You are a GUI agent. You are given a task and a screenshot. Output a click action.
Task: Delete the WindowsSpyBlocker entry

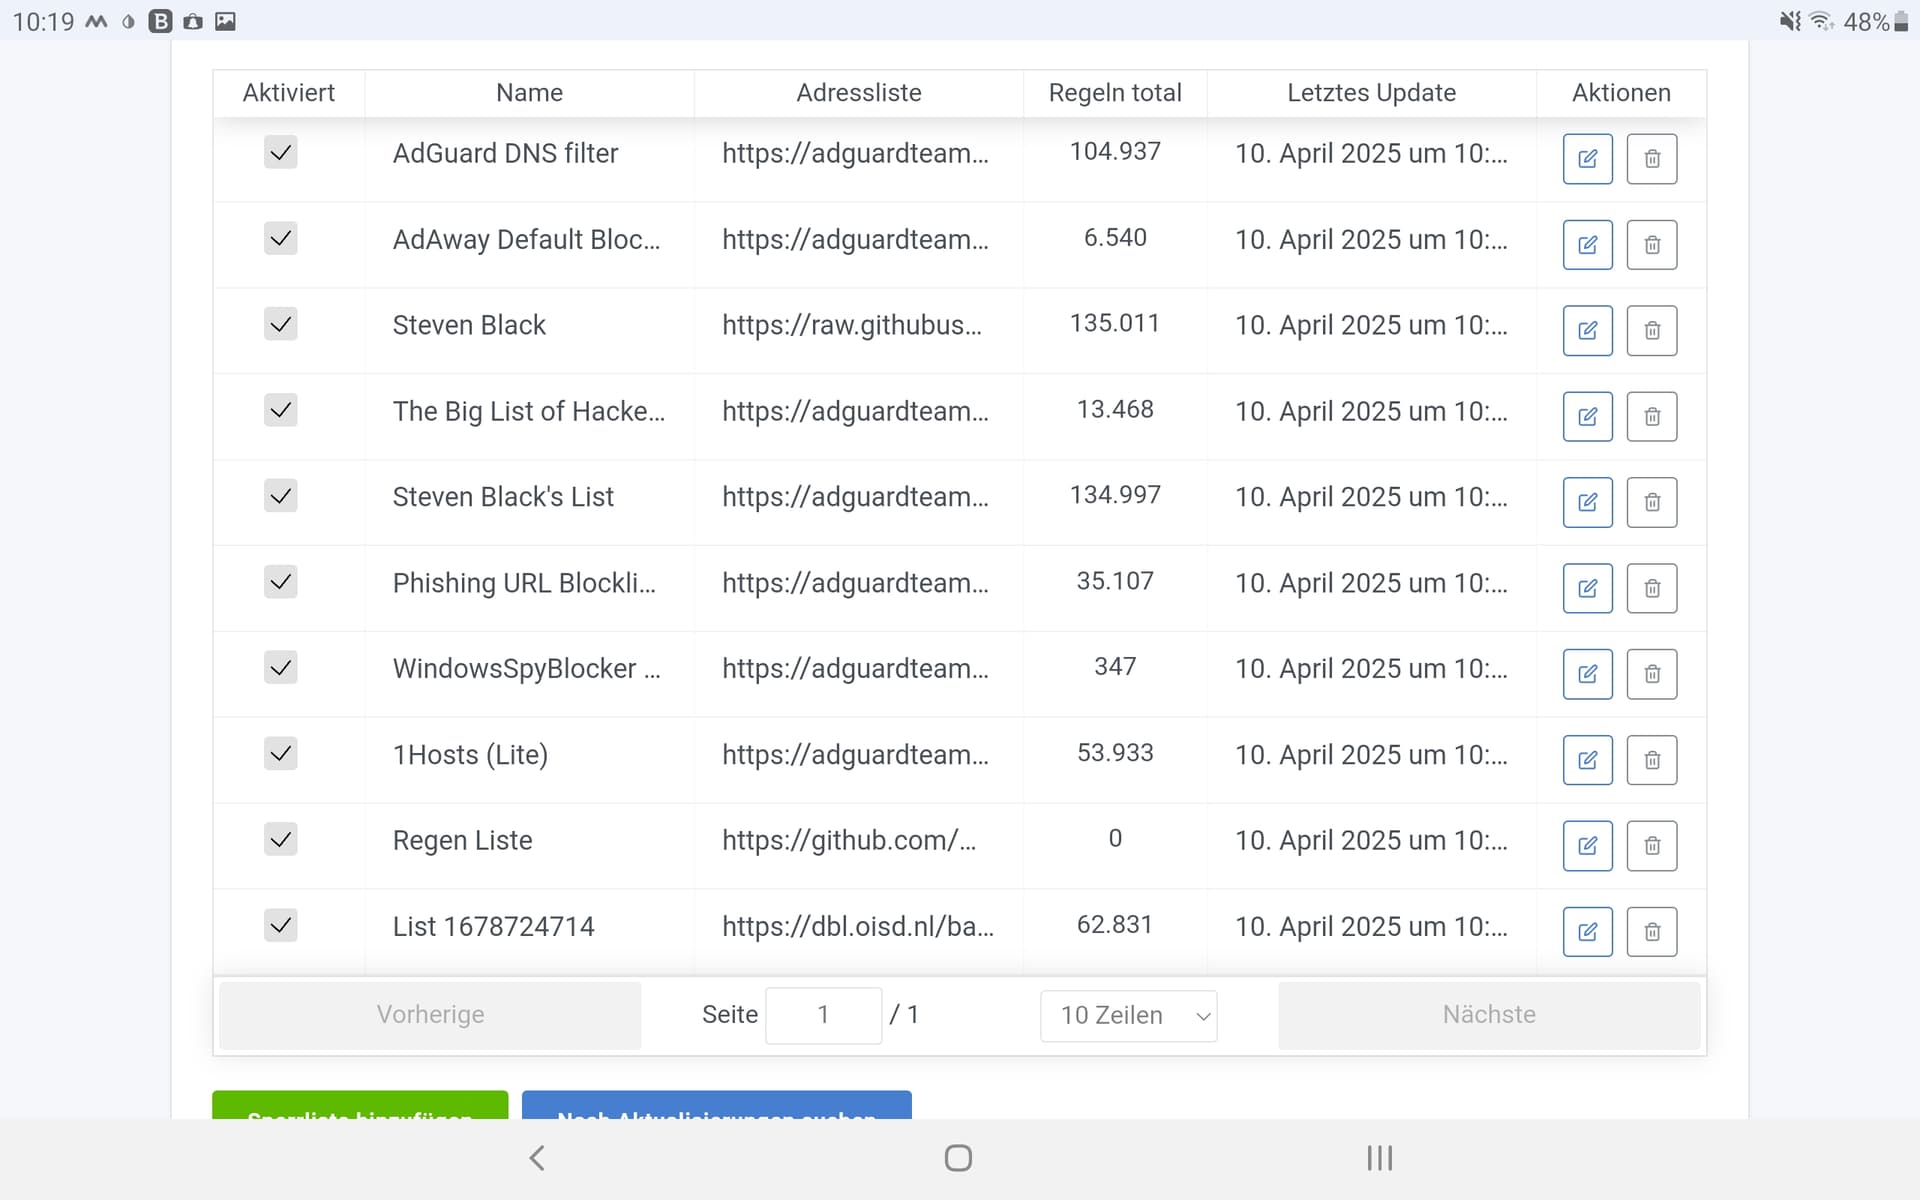click(x=1651, y=674)
